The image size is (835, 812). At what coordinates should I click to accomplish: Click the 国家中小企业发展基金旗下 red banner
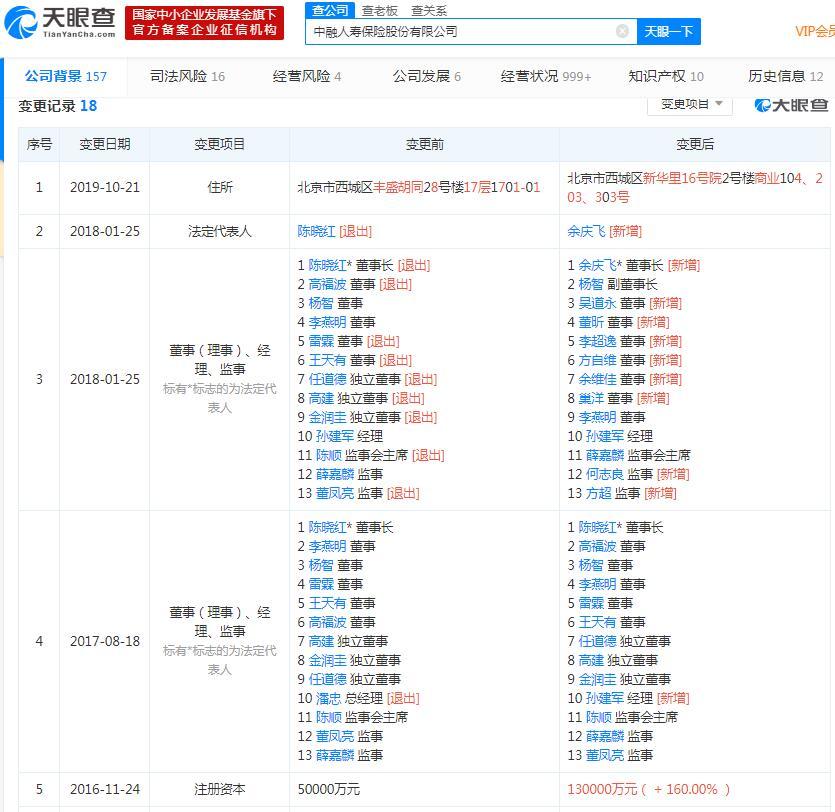click(x=204, y=22)
